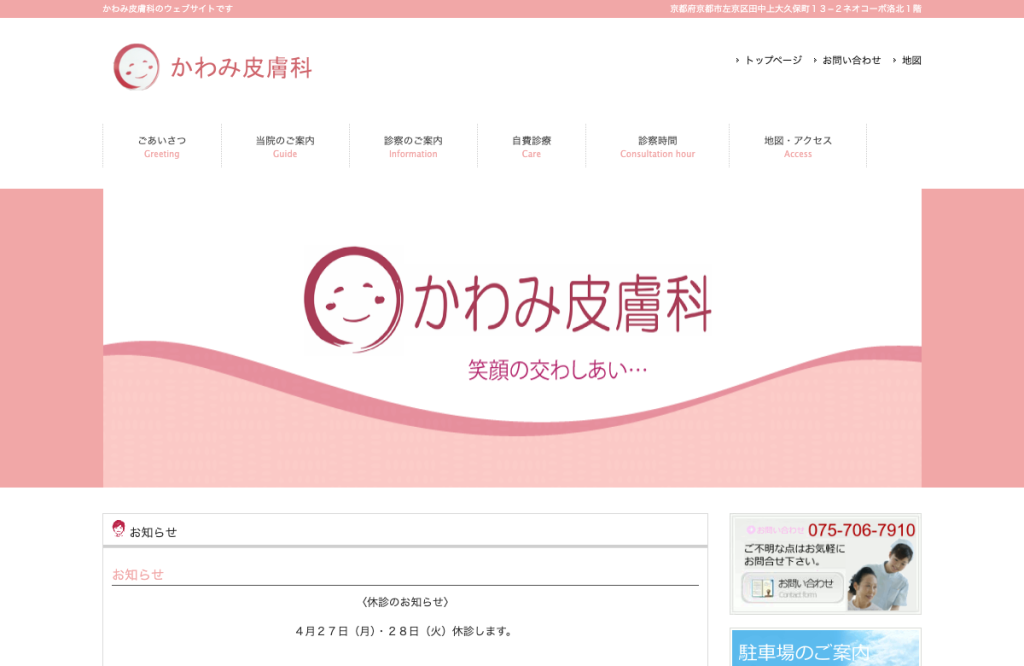Click the phone number 075-706-7910
1024x666 pixels.
861,530
